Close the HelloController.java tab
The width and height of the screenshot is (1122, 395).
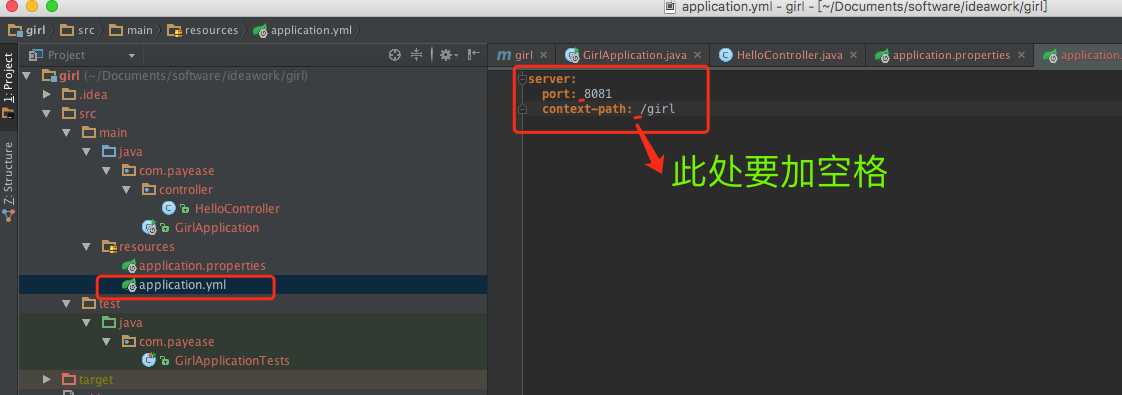(x=854, y=55)
